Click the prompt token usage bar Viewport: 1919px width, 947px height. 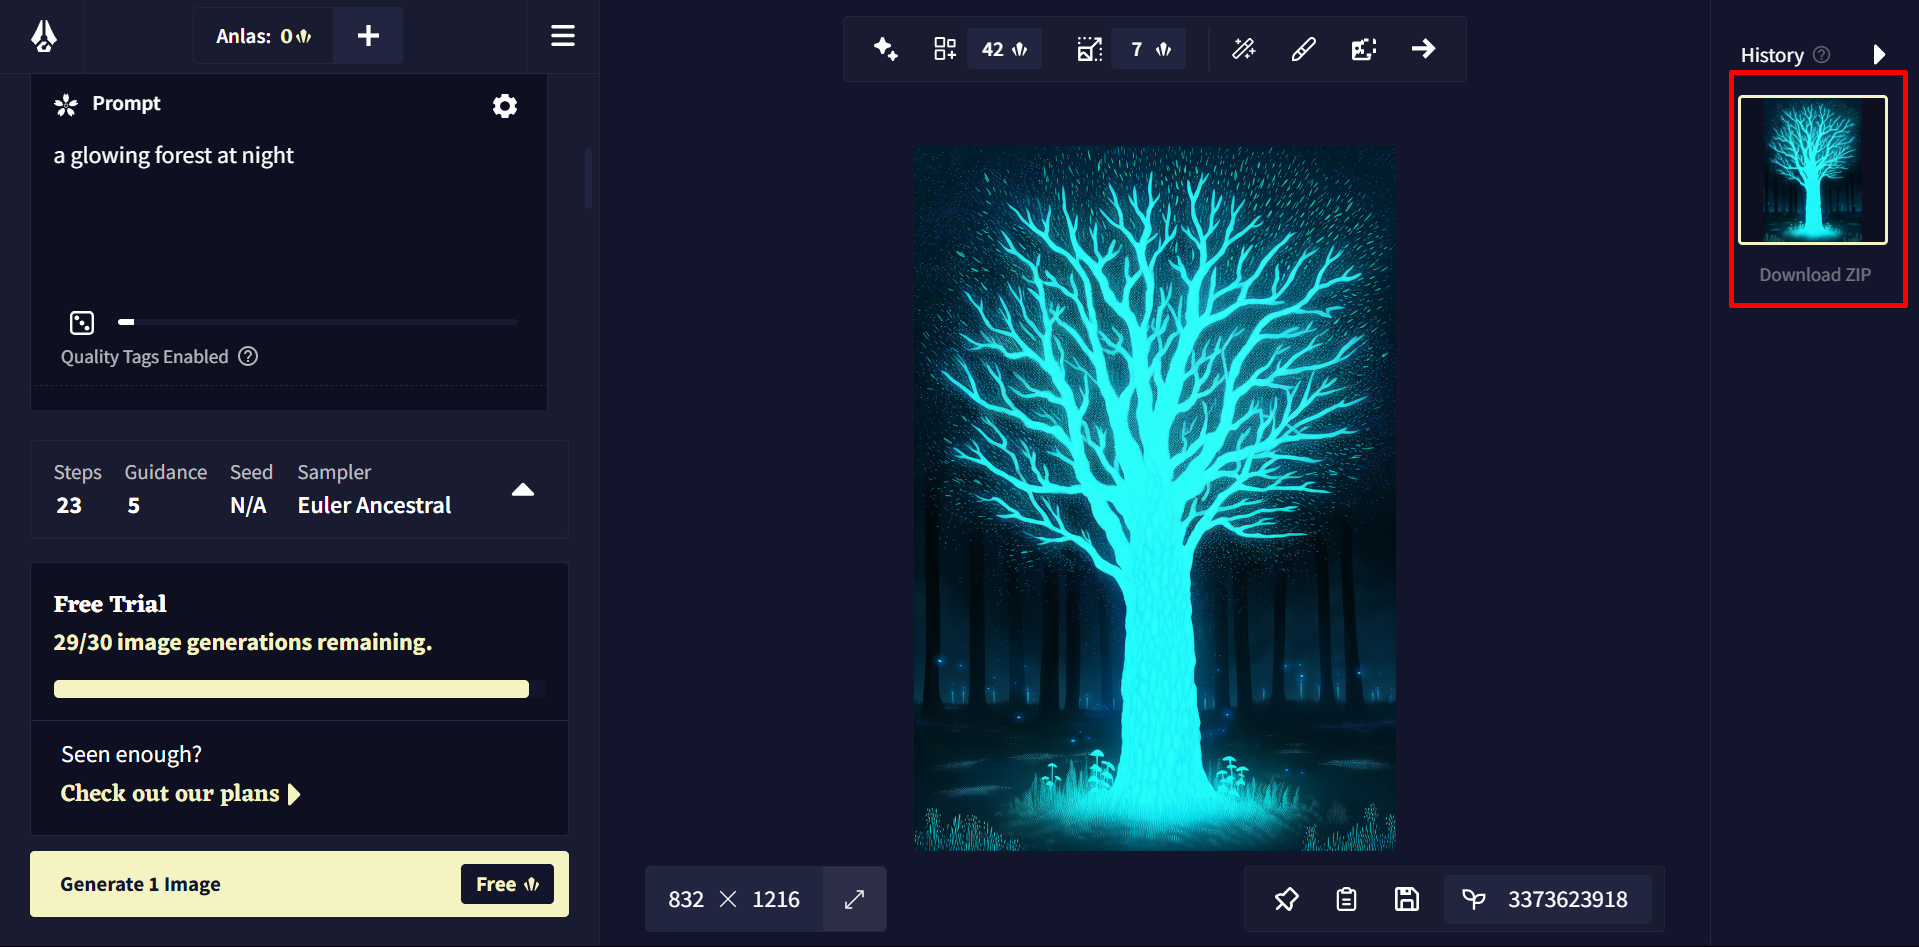point(317,322)
